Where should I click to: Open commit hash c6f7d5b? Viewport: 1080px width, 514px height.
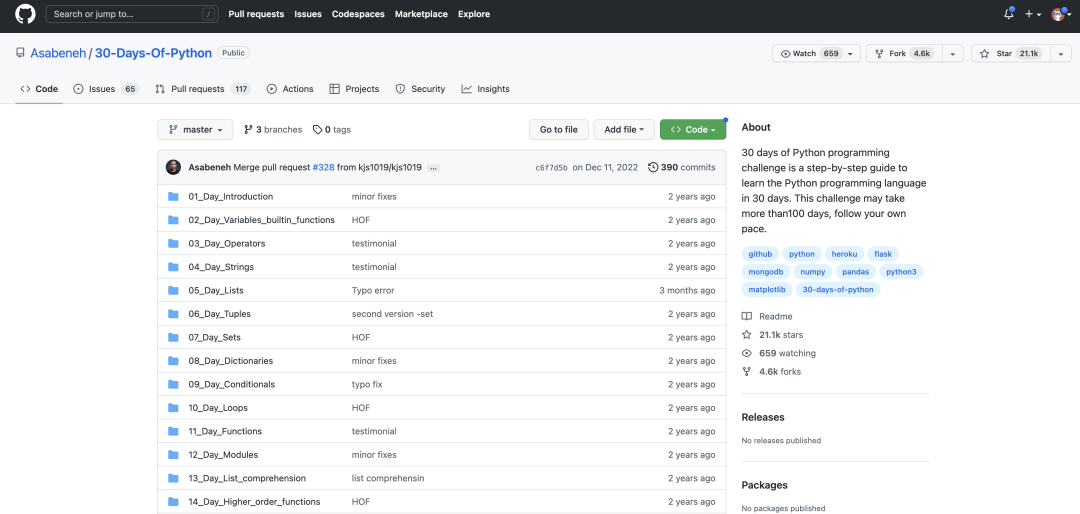click(x=552, y=167)
